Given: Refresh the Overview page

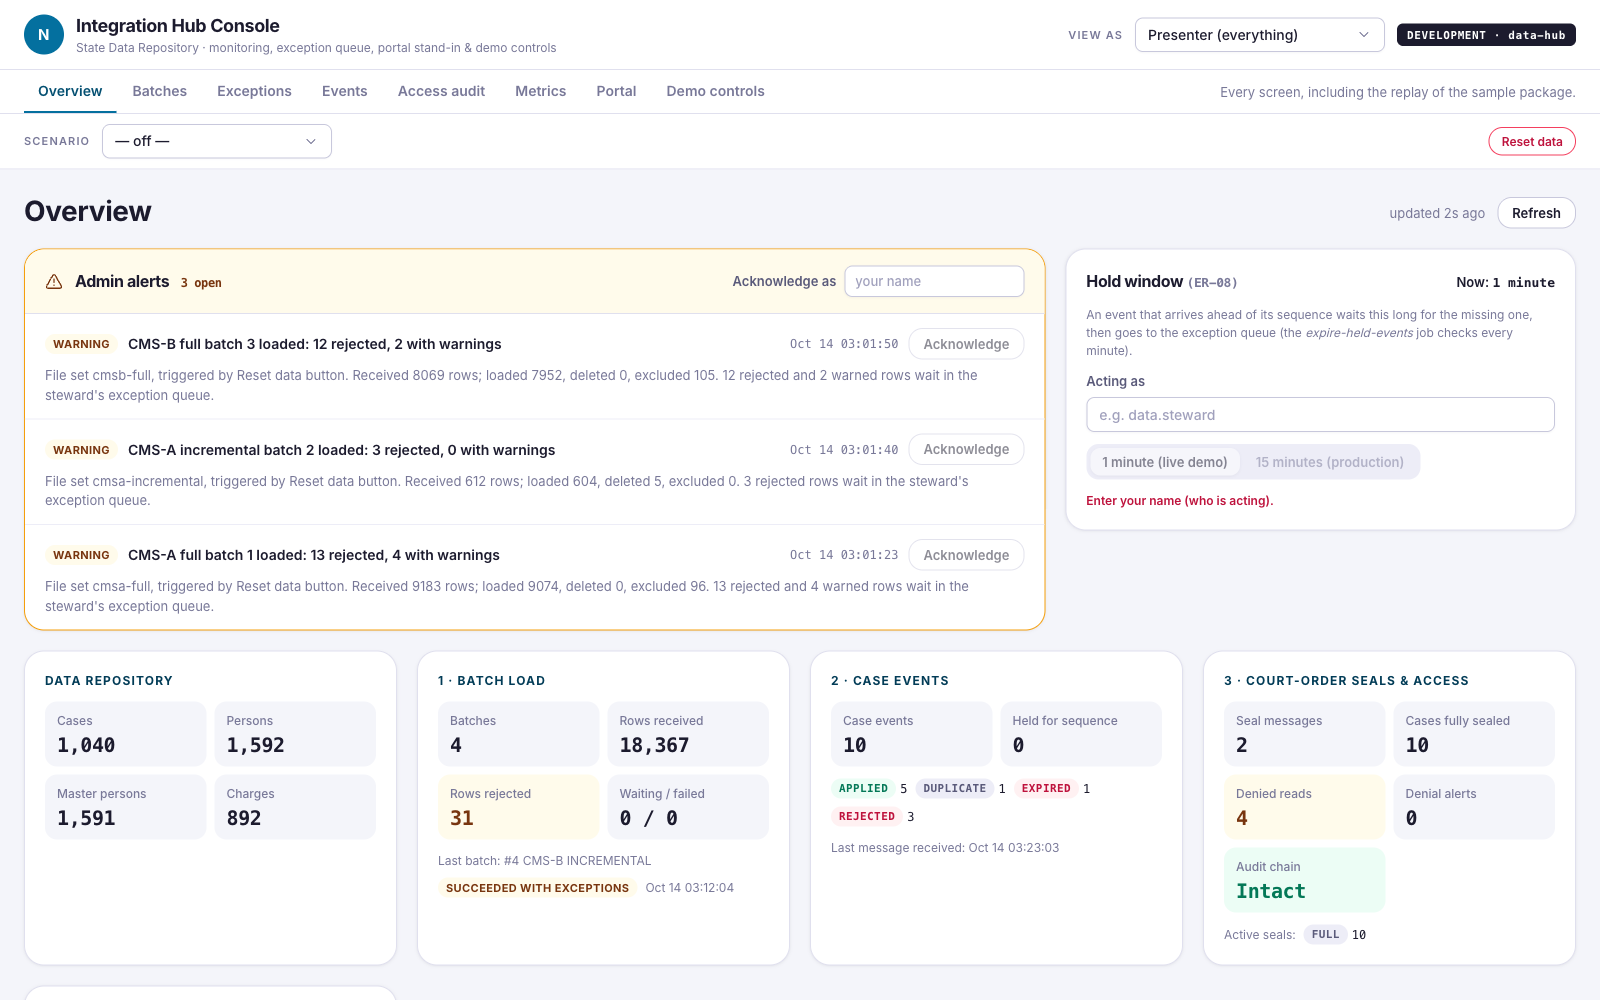Looking at the screenshot, I should pos(1536,213).
